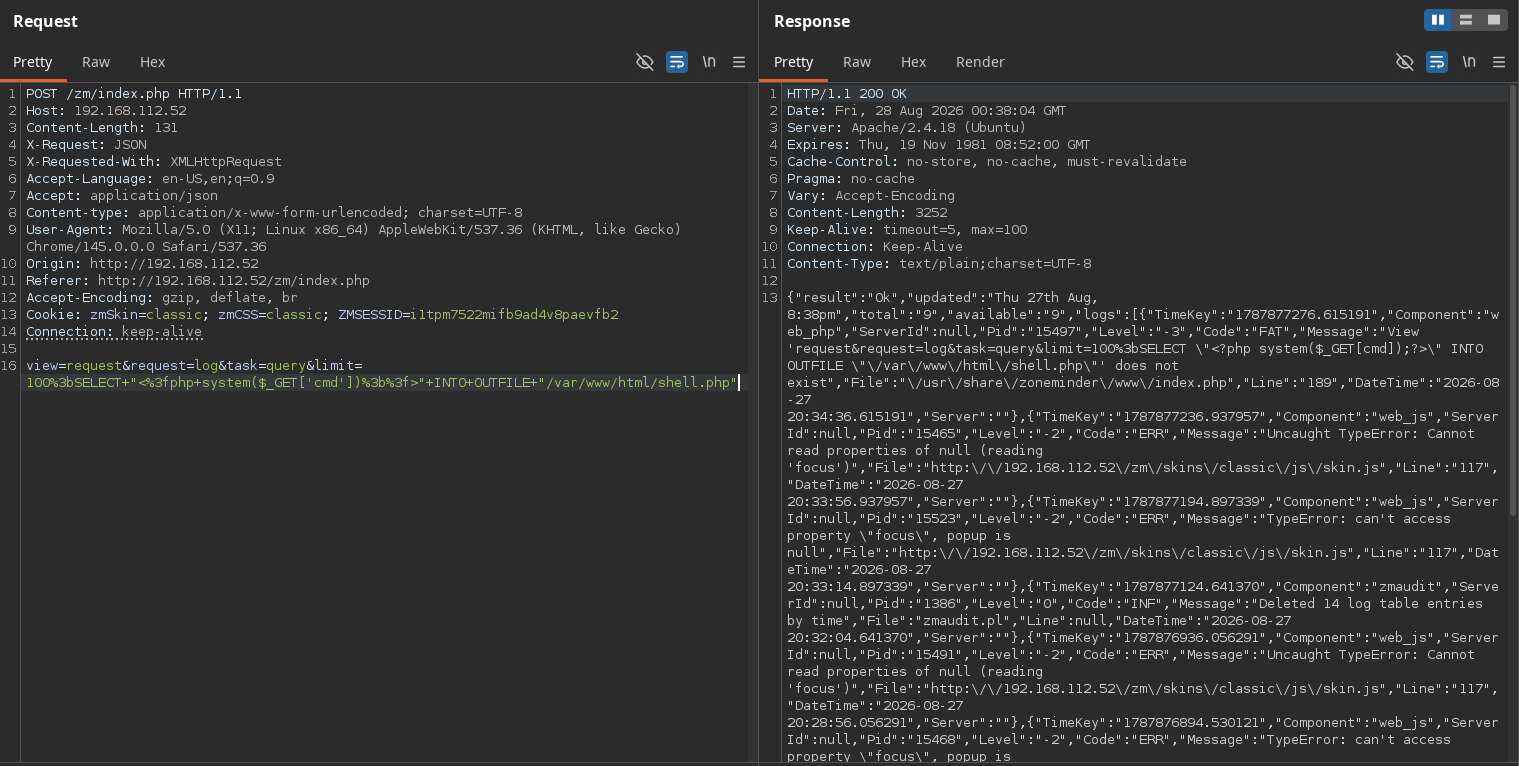Click the Keep-Alive timeout=5 header
This screenshot has height=766, width=1519.
(907, 230)
